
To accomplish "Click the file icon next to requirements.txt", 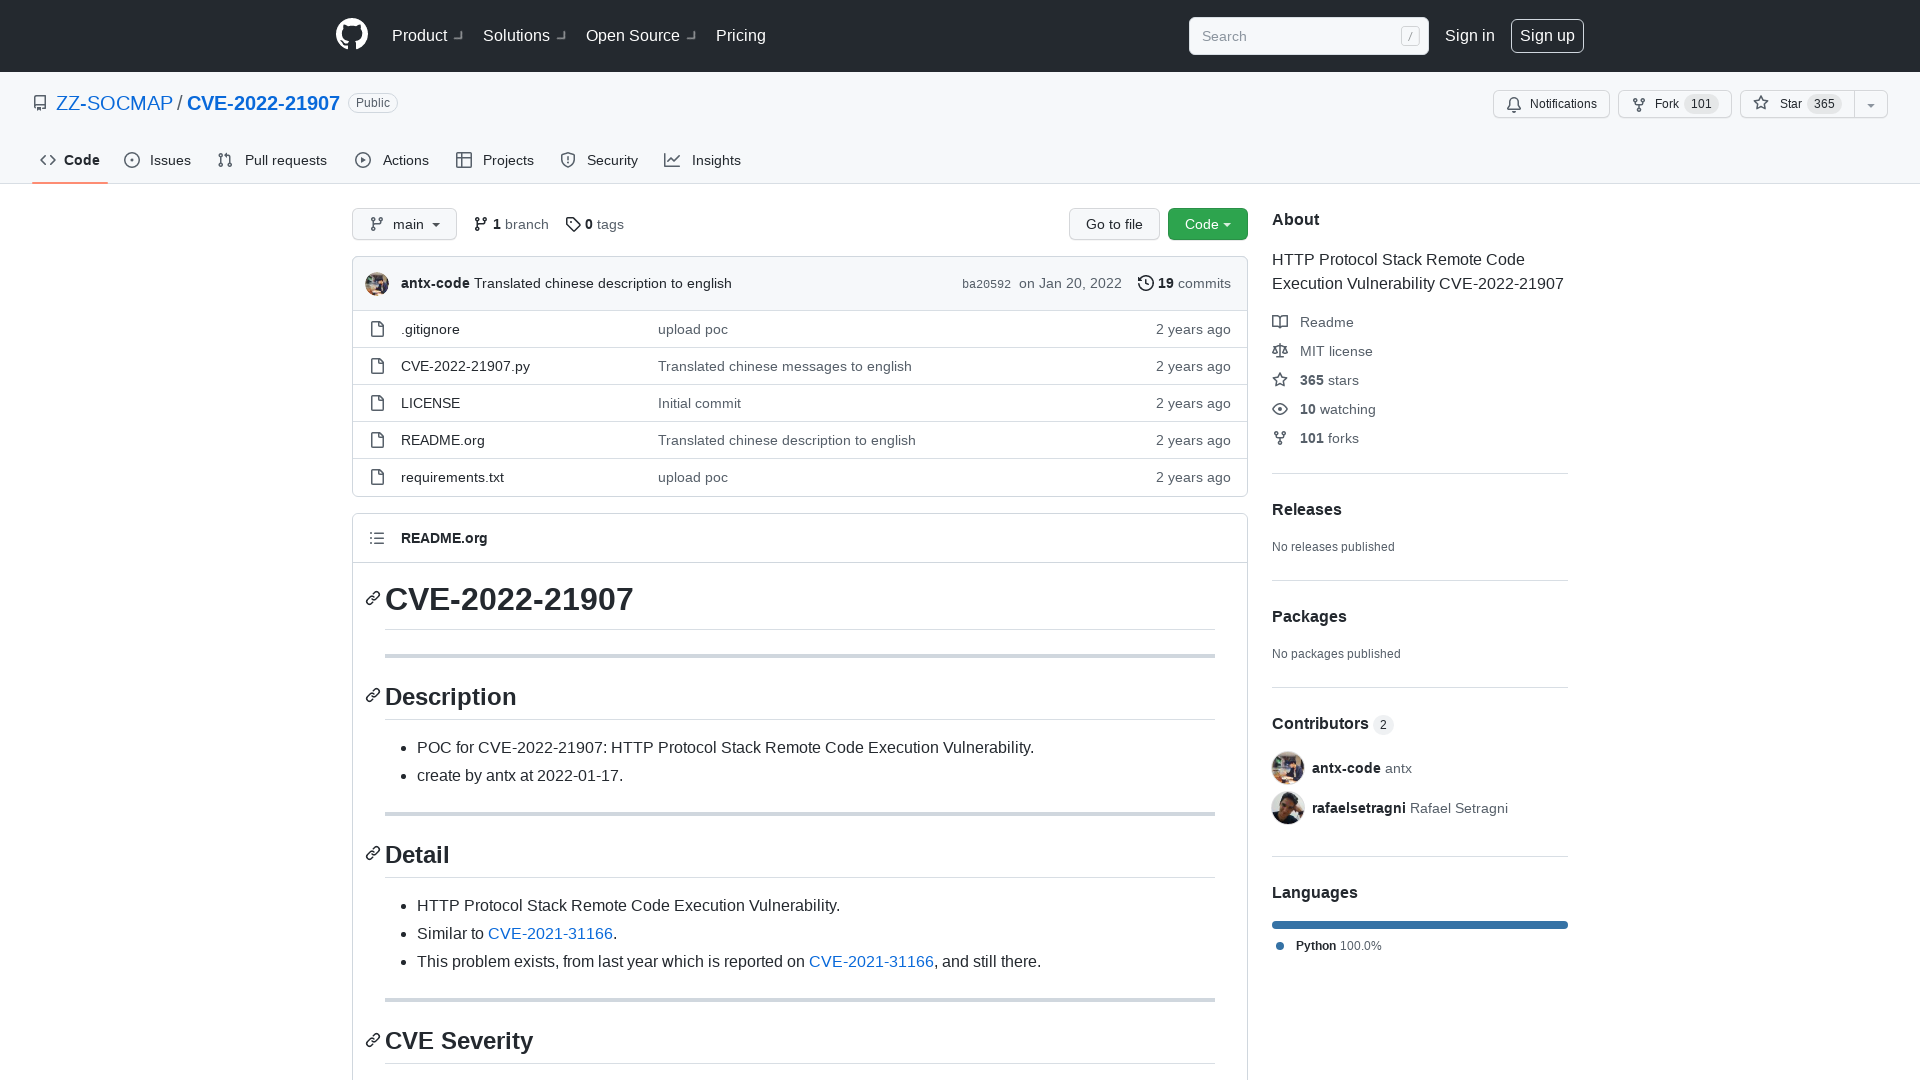I will click(x=377, y=477).
